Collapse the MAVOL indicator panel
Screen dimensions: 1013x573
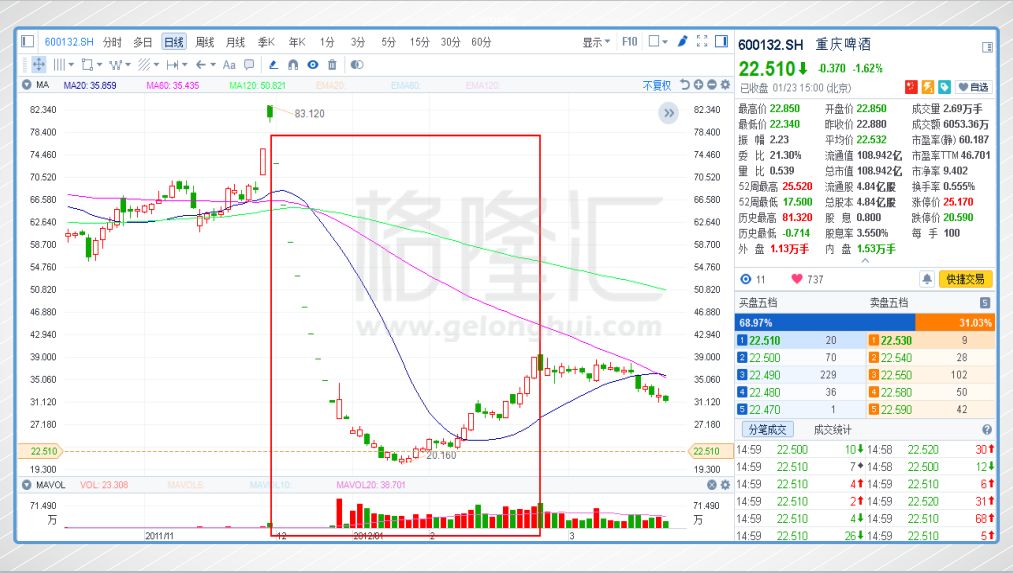26,484
